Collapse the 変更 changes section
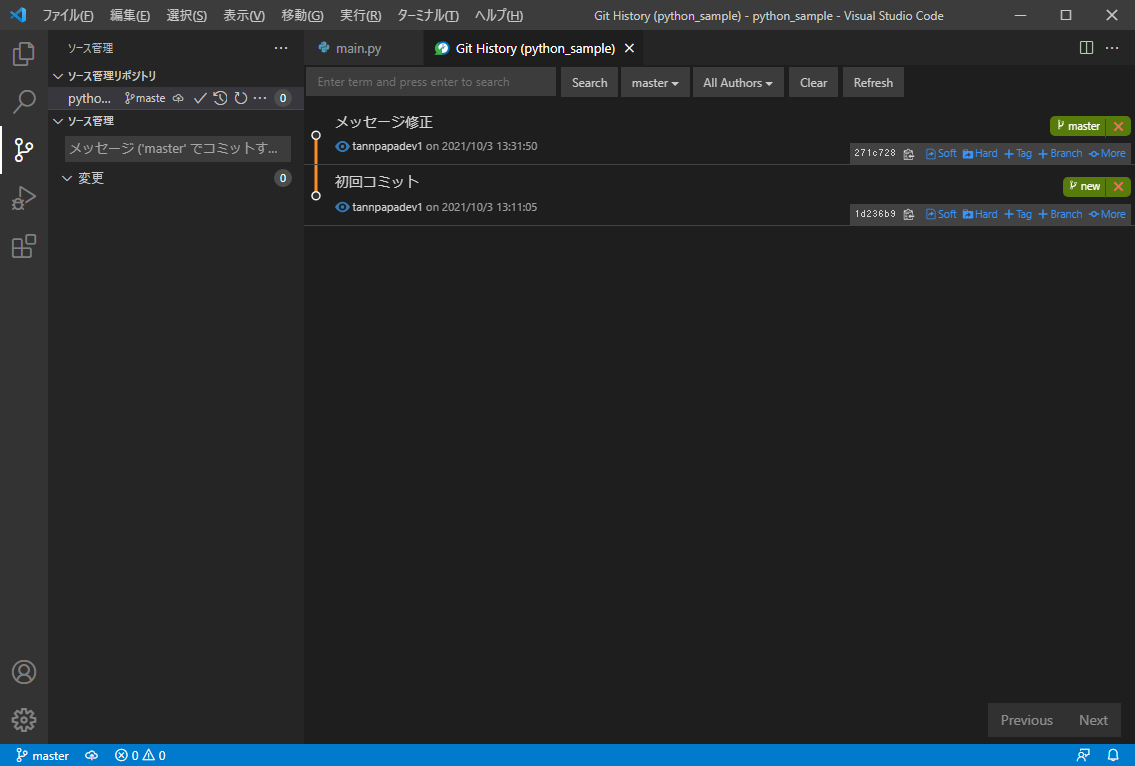This screenshot has height=766, width=1135. click(67, 178)
